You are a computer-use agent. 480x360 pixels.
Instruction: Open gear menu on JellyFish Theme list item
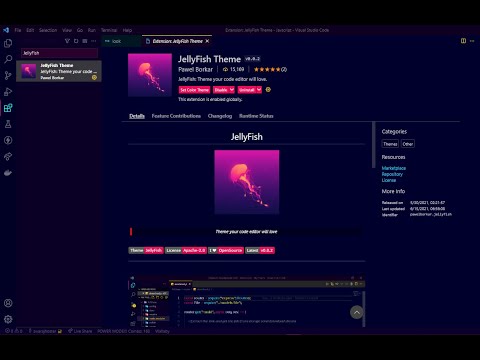click(x=94, y=77)
